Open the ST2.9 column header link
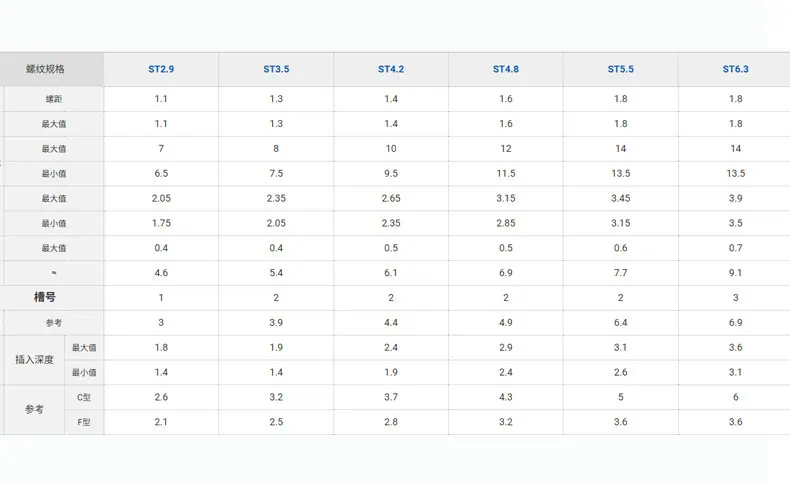The height and width of the screenshot is (484, 790). click(x=161, y=69)
